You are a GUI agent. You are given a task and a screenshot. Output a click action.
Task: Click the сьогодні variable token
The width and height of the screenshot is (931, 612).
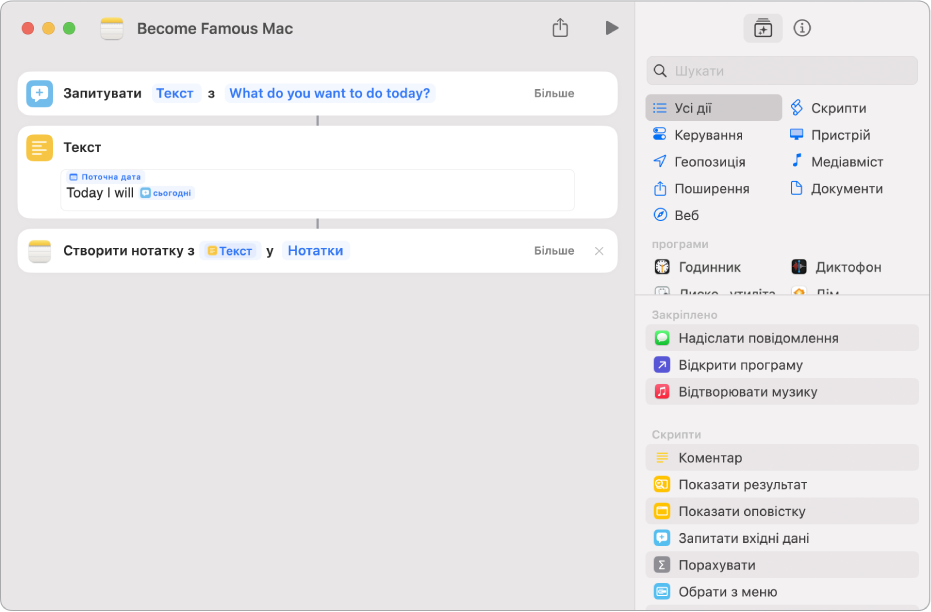[x=166, y=193]
